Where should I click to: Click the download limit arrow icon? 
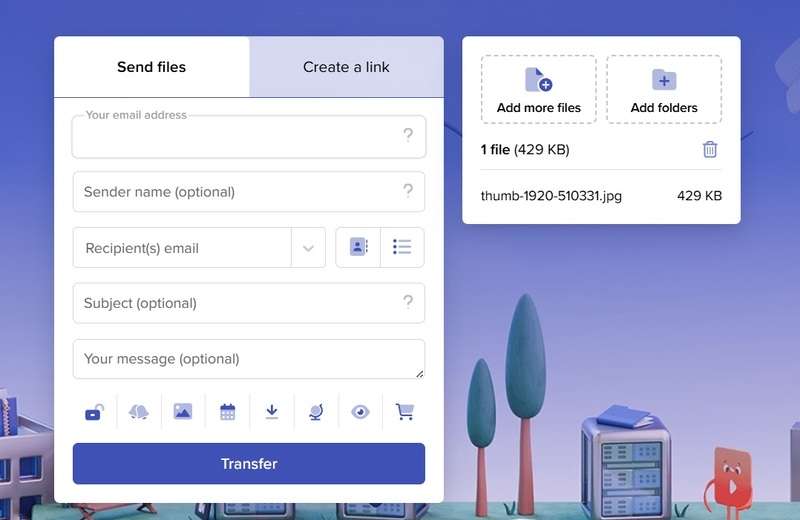tap(271, 411)
